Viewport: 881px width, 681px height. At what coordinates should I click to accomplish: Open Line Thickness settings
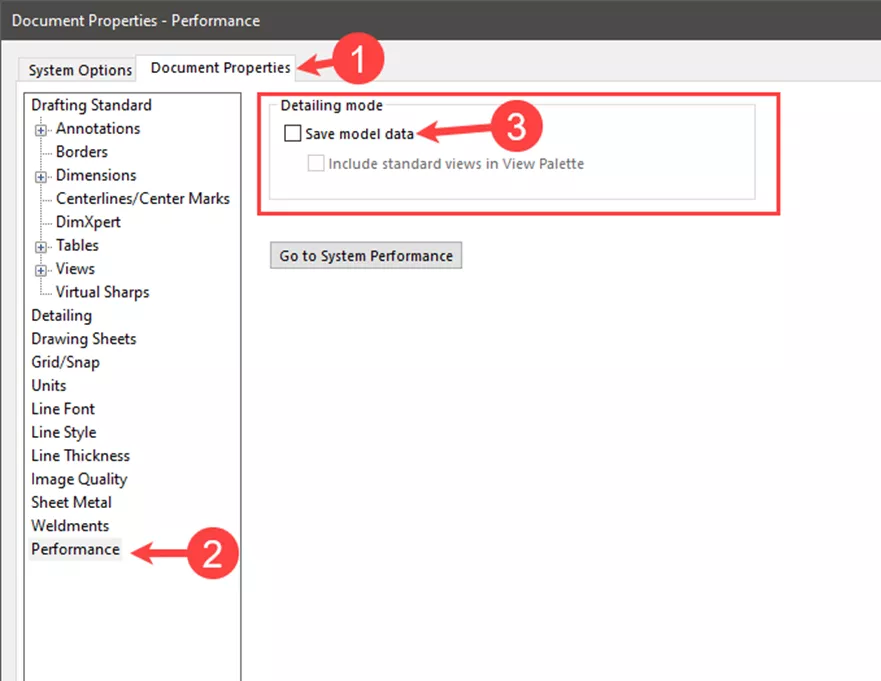point(80,456)
